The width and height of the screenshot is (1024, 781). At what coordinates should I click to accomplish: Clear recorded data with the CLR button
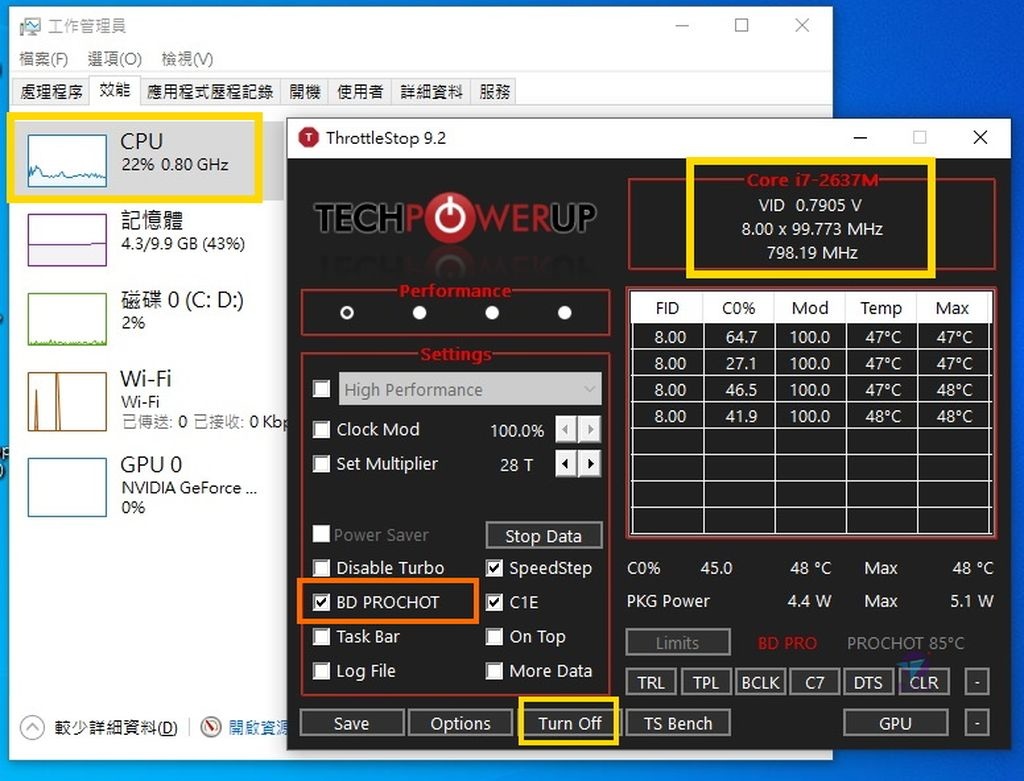pyautogui.click(x=923, y=681)
